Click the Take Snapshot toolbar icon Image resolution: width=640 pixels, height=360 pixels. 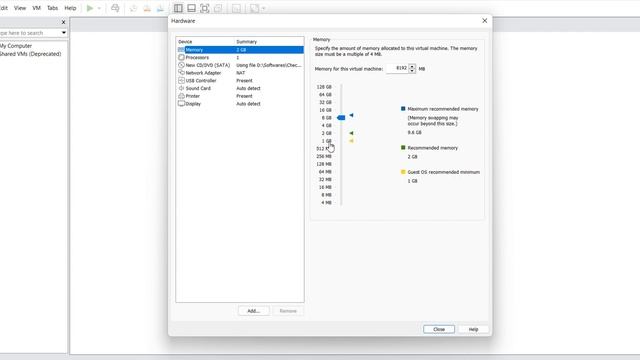[133, 8]
